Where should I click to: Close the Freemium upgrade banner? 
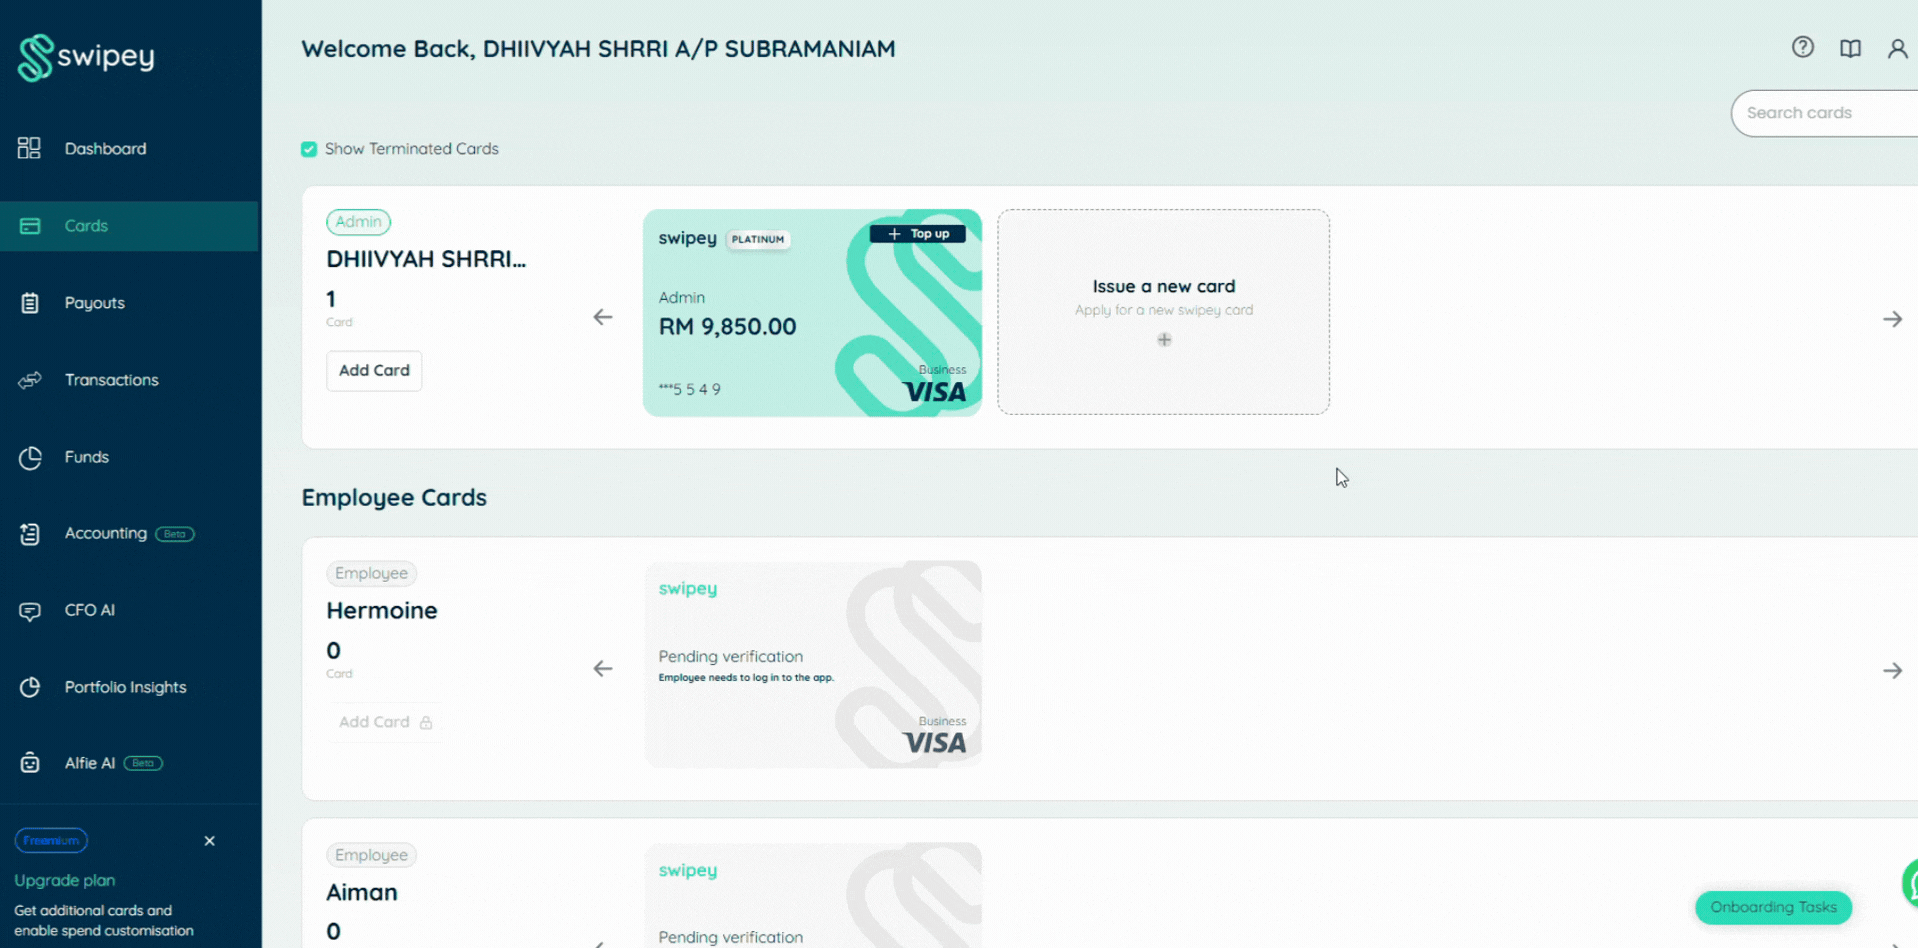tap(209, 841)
